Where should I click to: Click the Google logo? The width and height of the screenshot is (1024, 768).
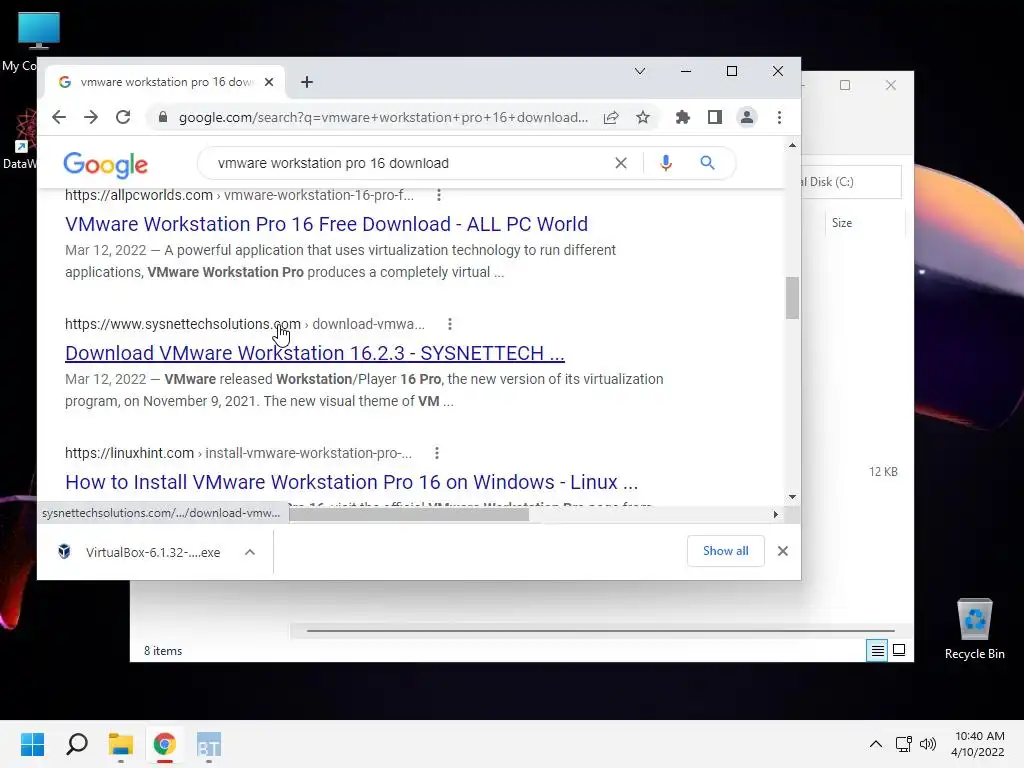pyautogui.click(x=105, y=165)
